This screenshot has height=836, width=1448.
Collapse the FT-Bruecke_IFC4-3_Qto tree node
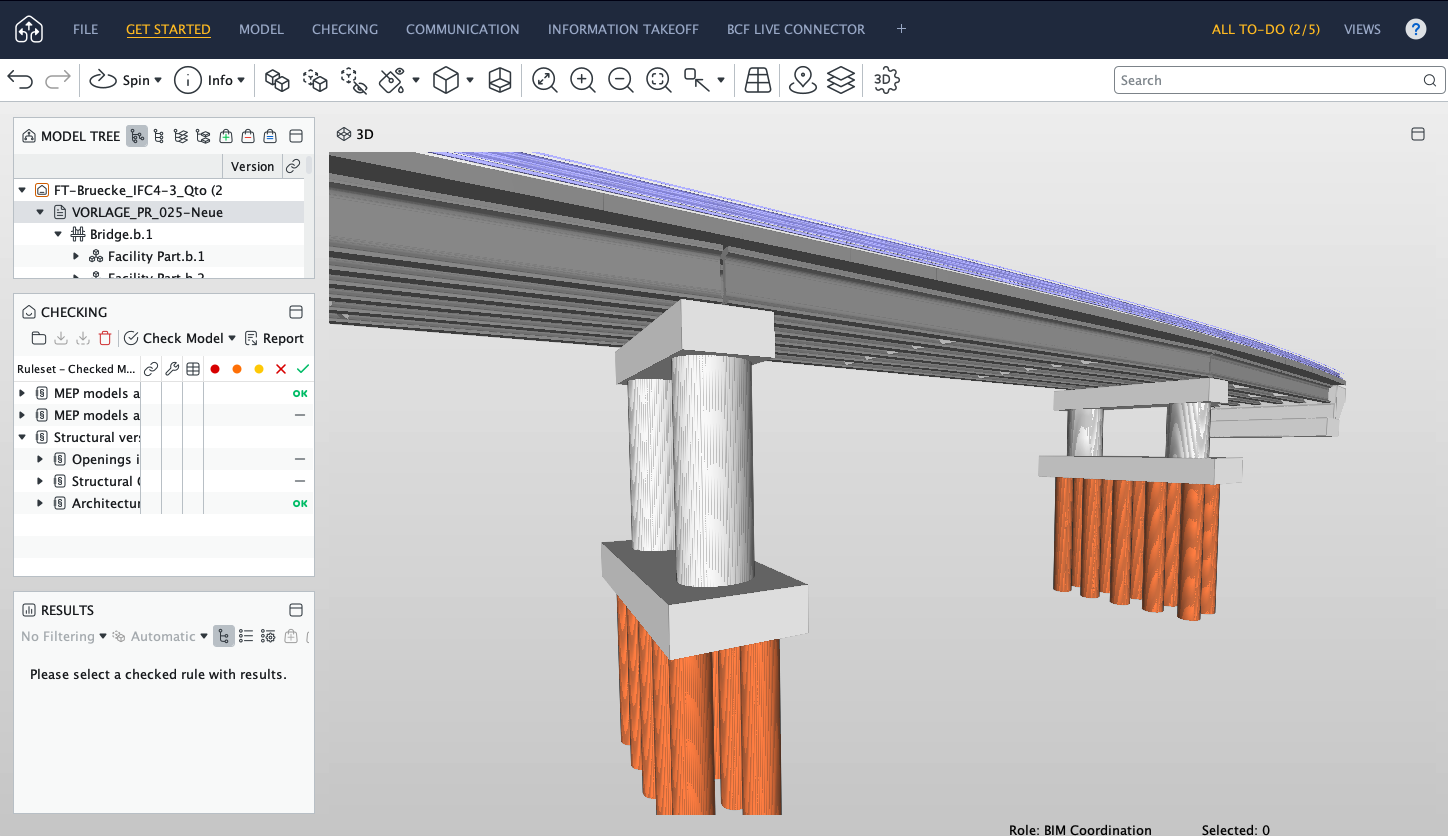pos(23,190)
